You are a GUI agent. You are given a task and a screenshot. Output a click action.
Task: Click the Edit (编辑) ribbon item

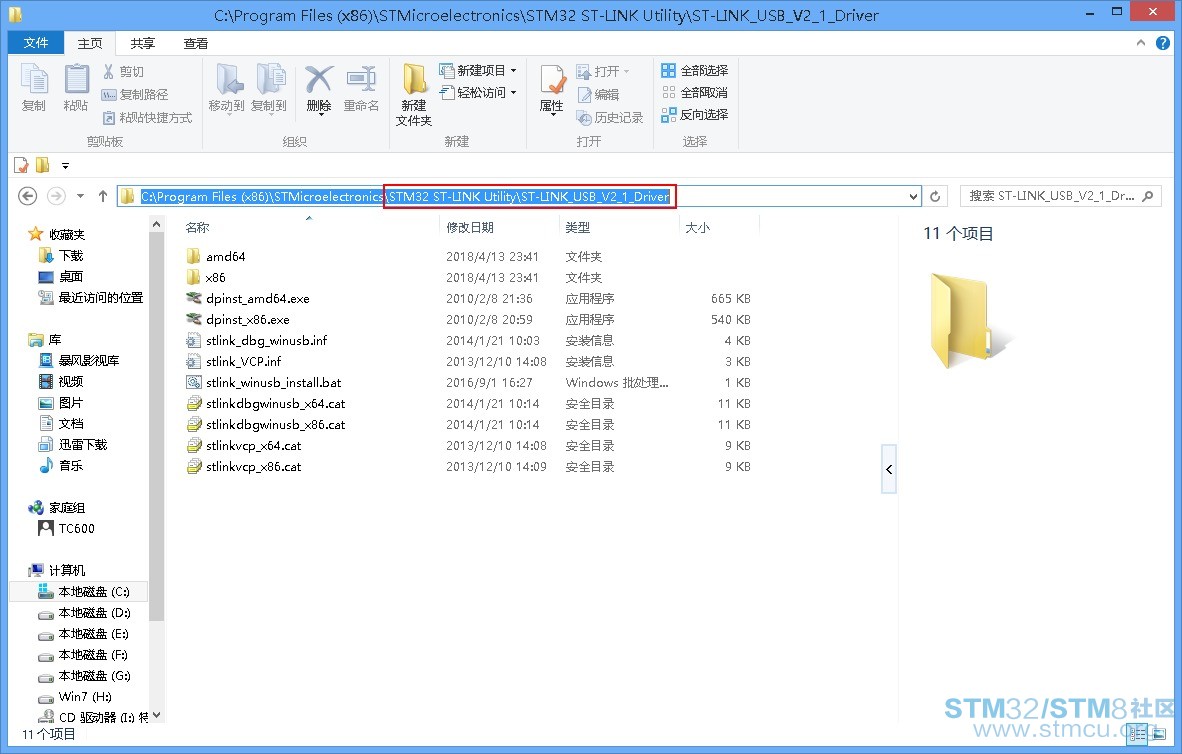(598, 94)
